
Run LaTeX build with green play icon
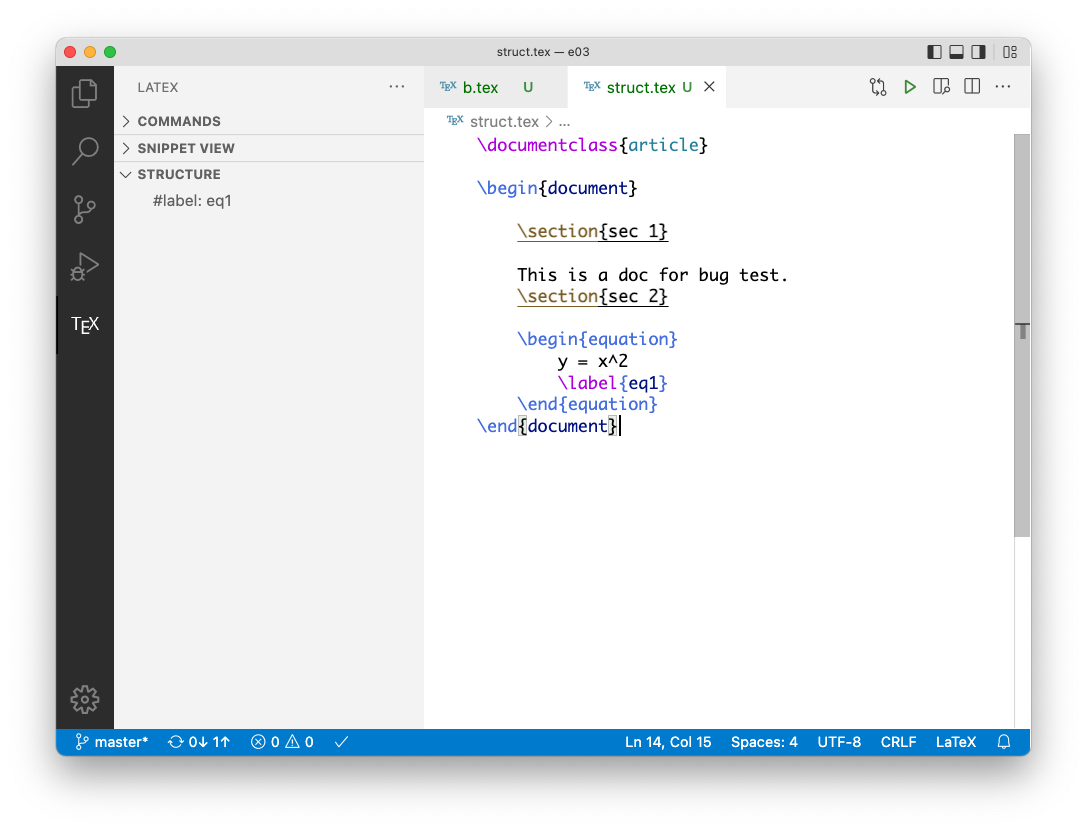pyautogui.click(x=910, y=87)
